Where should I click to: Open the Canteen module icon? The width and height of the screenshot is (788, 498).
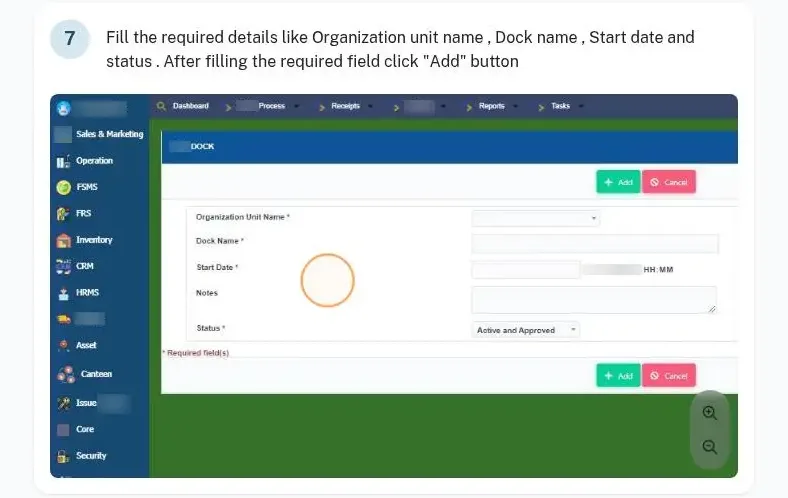[66, 374]
